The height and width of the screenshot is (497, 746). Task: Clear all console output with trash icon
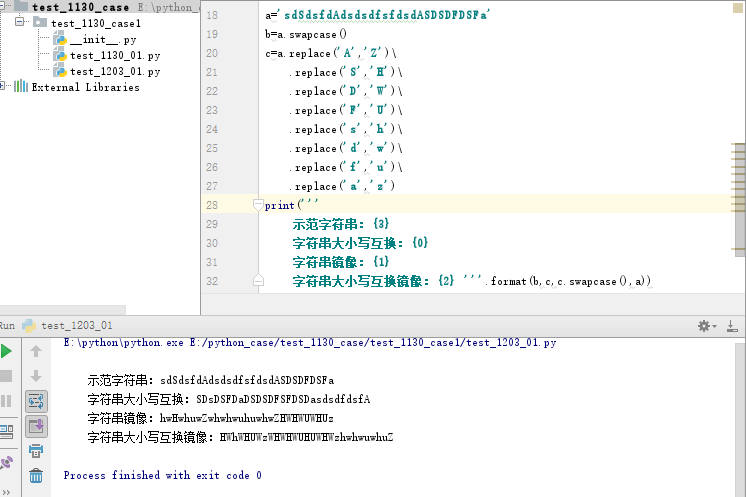(x=36, y=477)
